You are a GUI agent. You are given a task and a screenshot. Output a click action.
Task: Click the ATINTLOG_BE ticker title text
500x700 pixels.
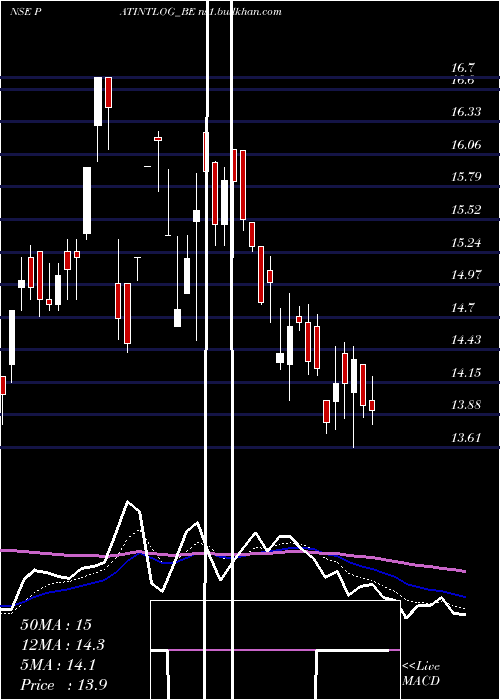(157, 12)
